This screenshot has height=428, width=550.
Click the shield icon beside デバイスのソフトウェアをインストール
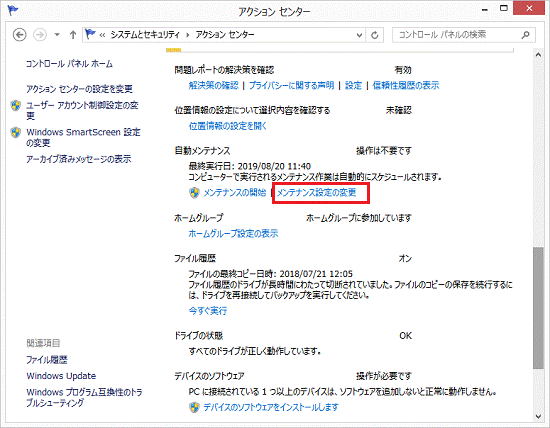pos(194,407)
